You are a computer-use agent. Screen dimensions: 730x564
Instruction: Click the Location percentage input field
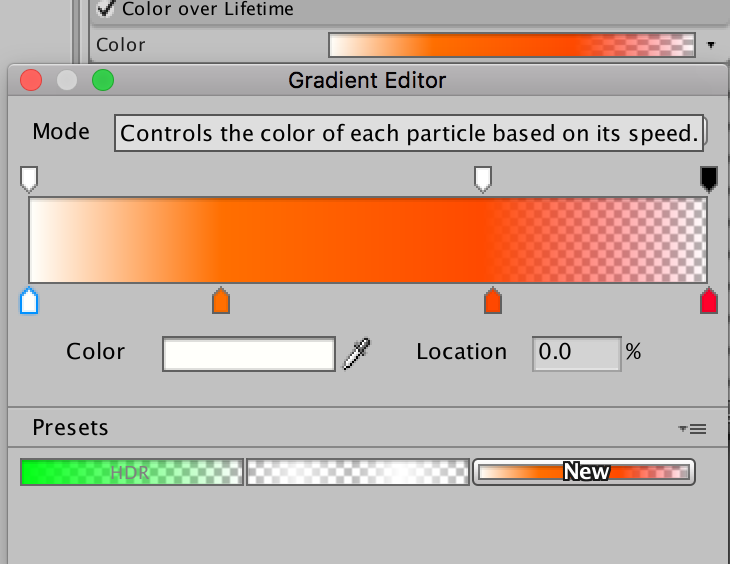pos(577,352)
